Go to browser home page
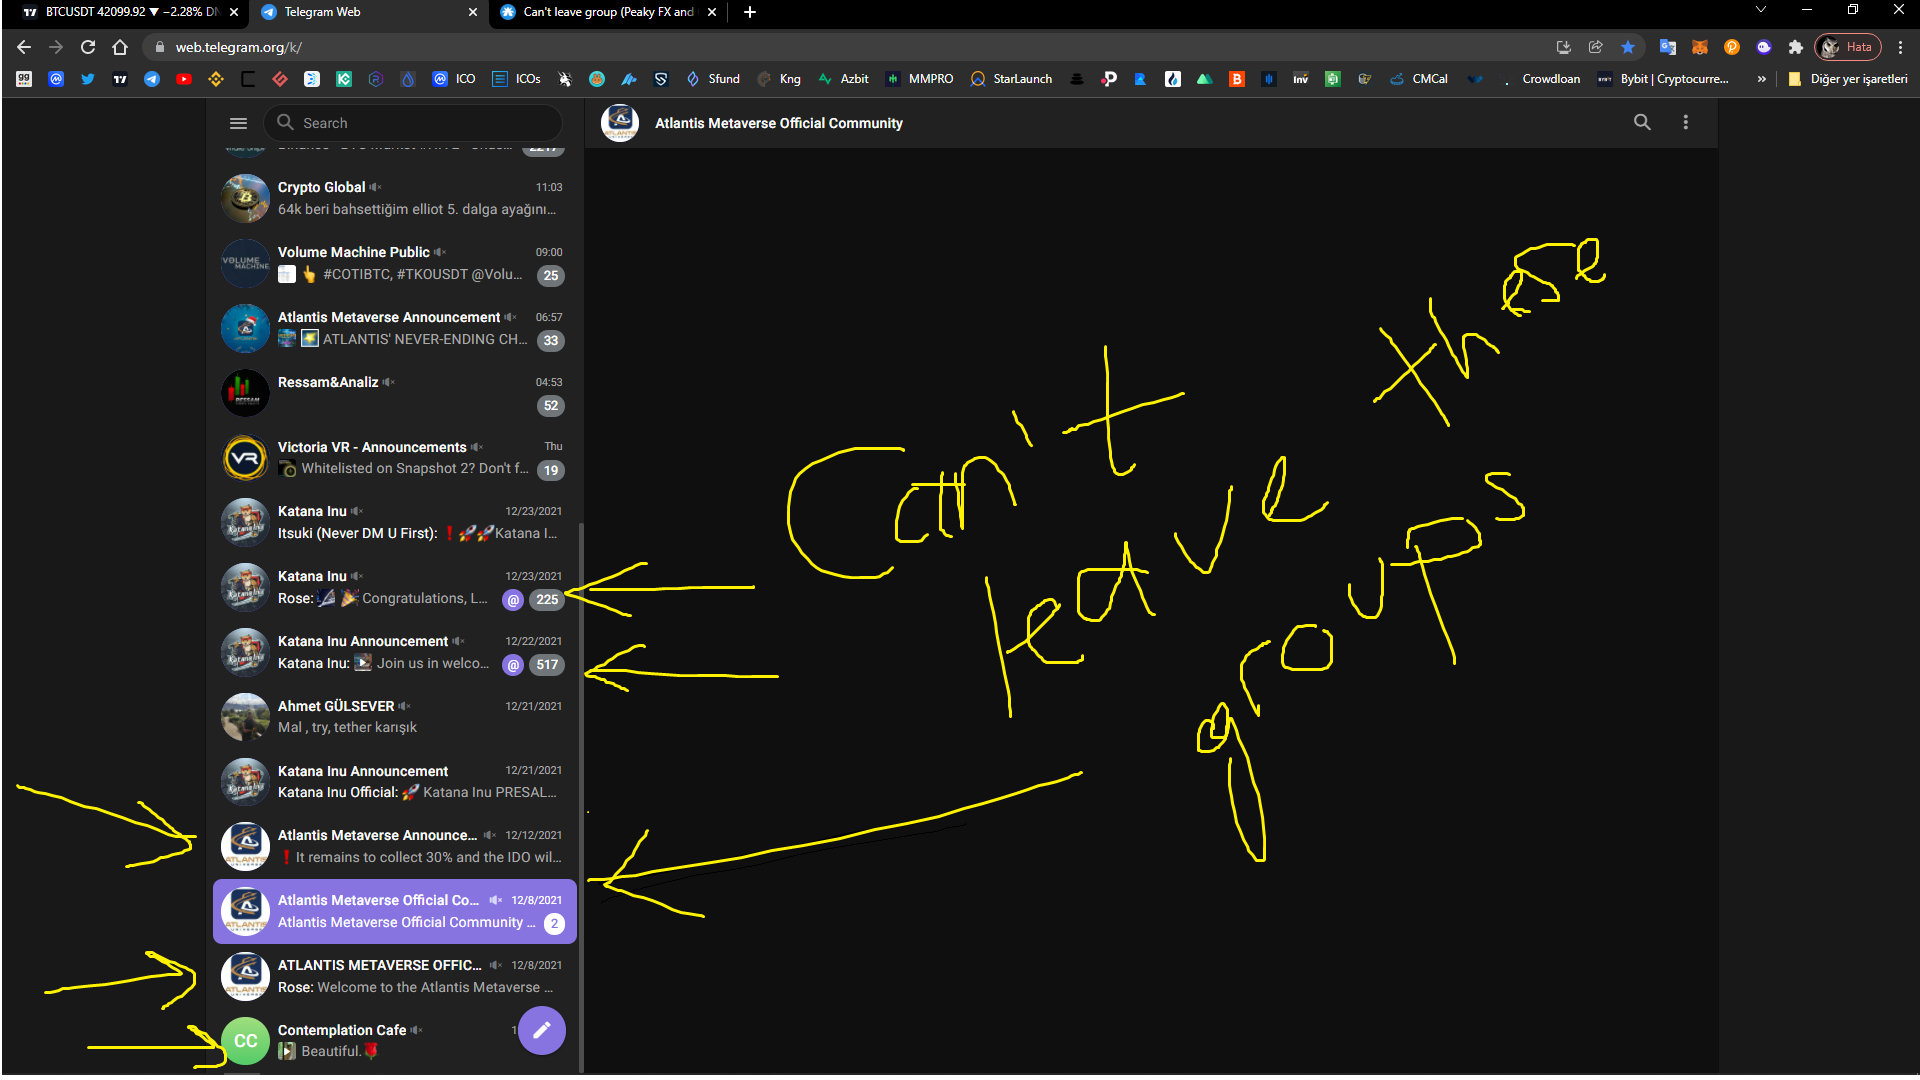This screenshot has width=1920, height=1080. (120, 47)
